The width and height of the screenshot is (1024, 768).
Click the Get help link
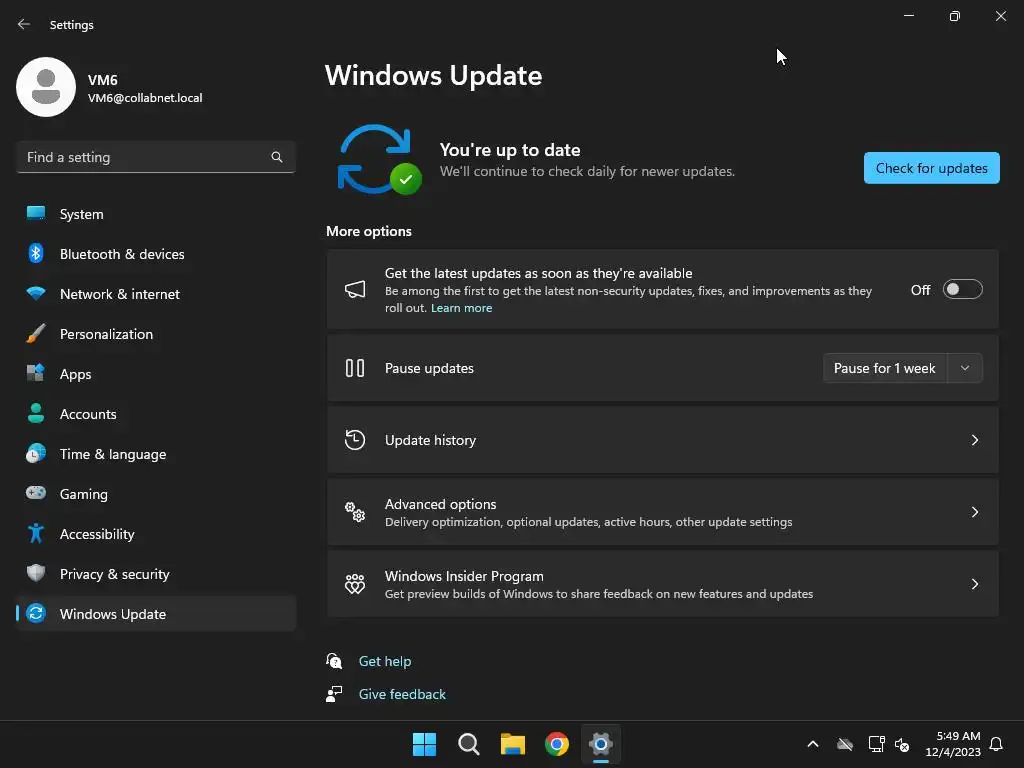(385, 661)
